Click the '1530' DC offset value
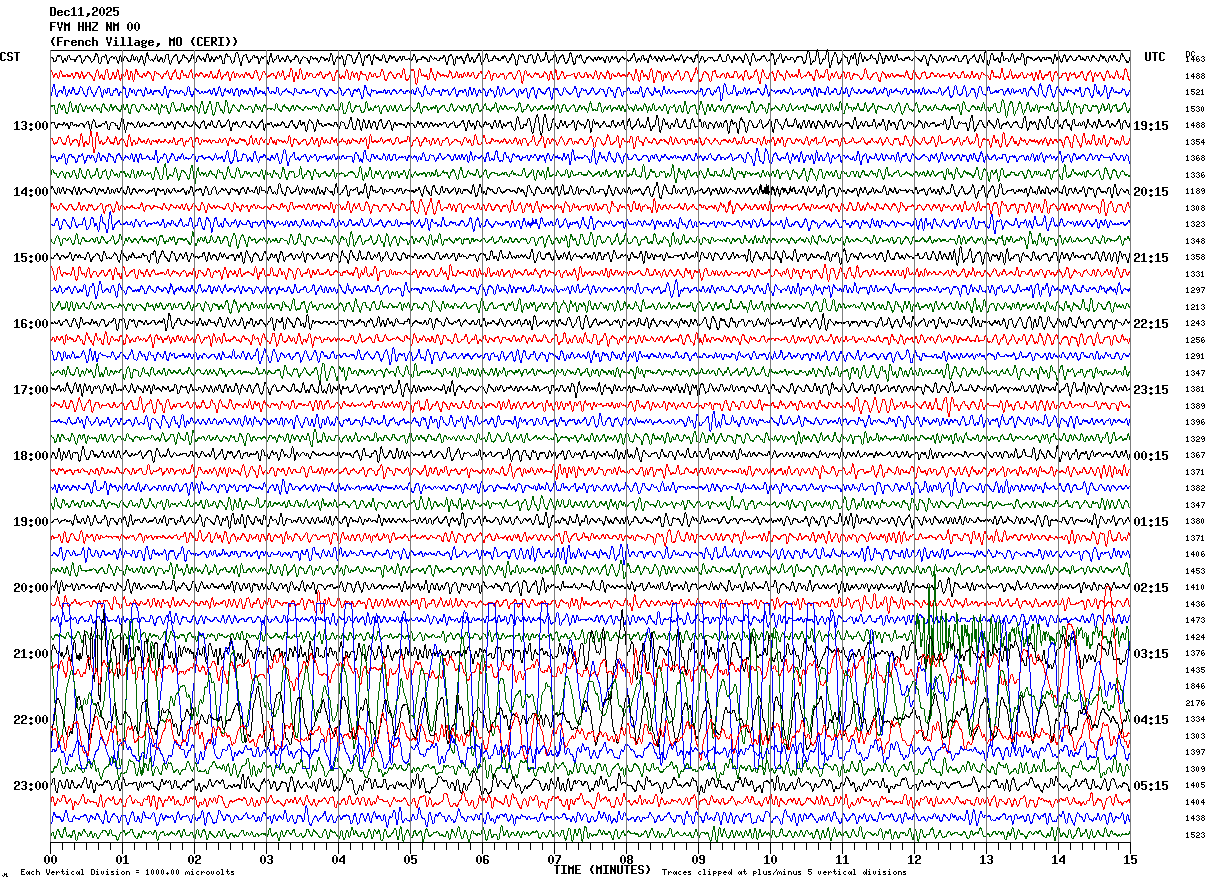1210x886 pixels. pyautogui.click(x=1195, y=109)
